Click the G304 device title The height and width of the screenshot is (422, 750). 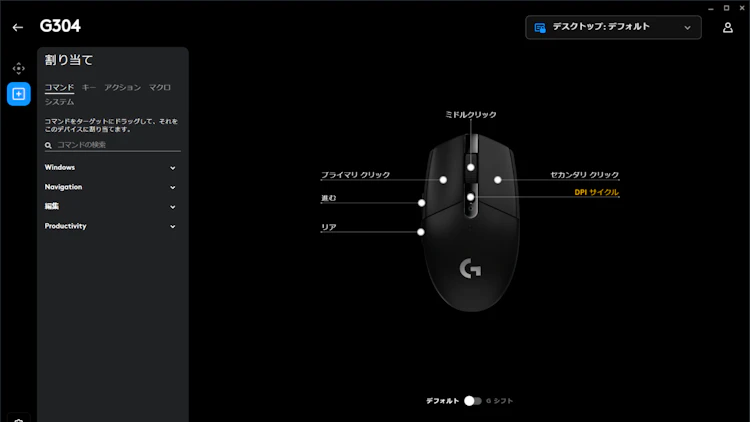click(60, 26)
